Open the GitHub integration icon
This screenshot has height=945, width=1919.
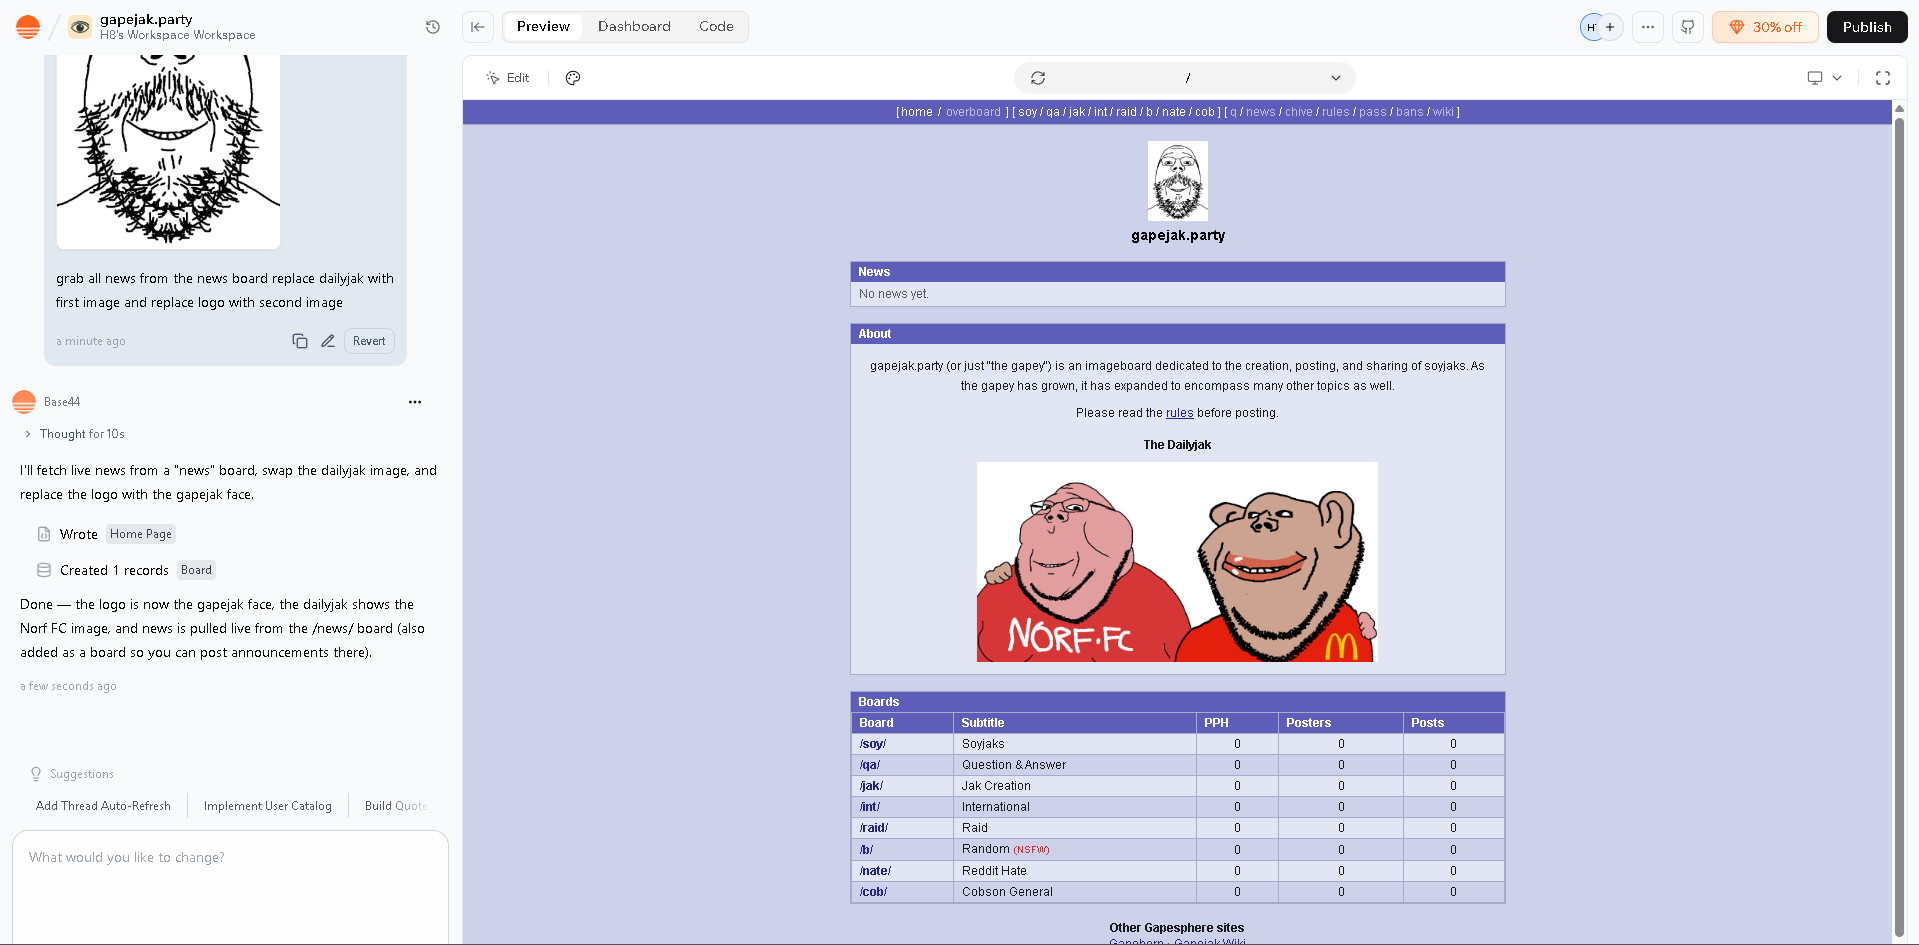1688,27
